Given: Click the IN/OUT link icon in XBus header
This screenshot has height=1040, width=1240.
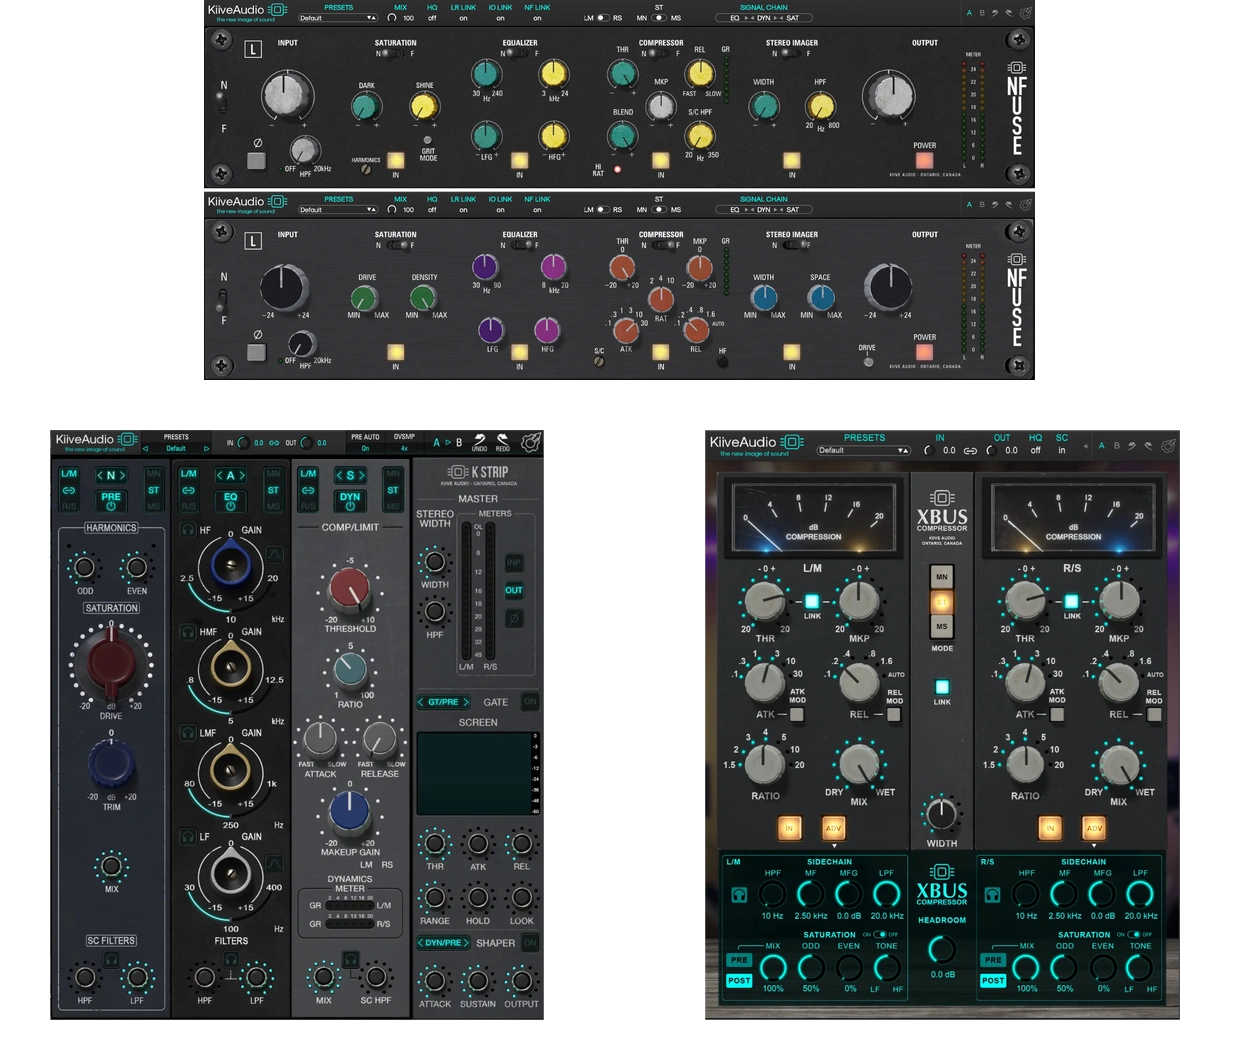Looking at the screenshot, I should 969,451.
